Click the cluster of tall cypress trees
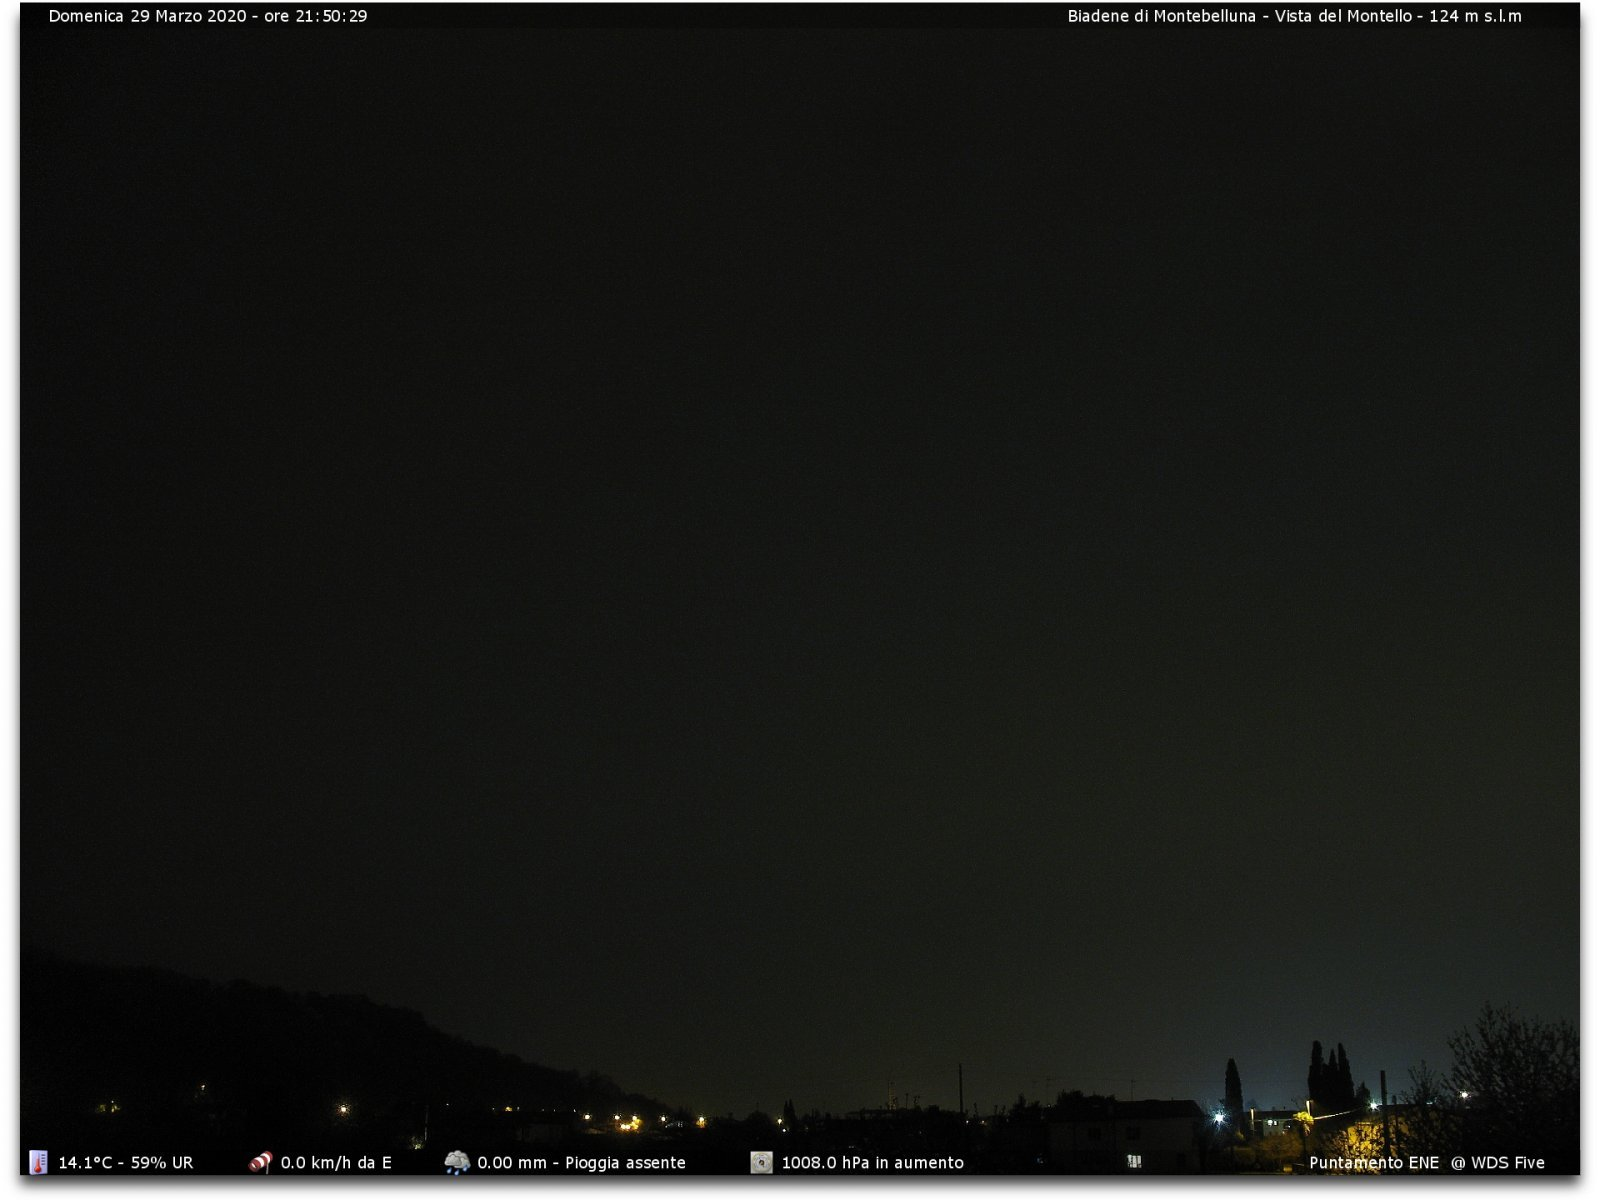 1331,1078
